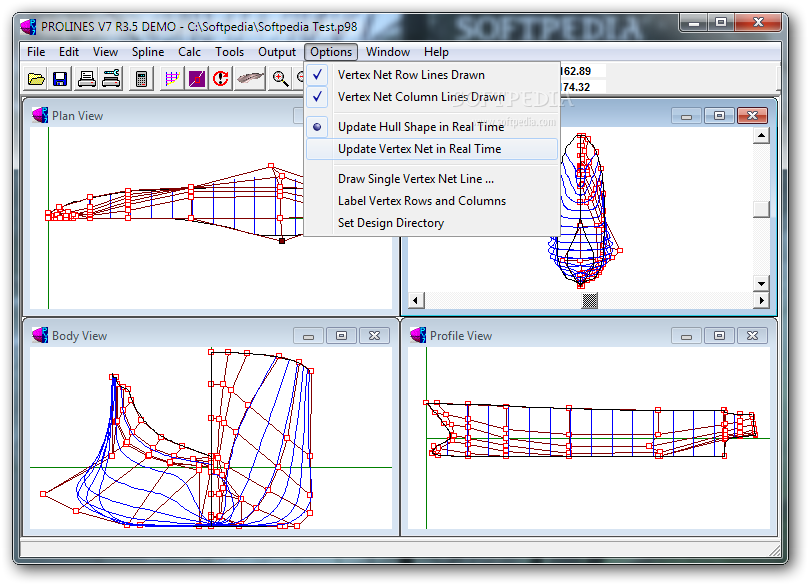
Task: Print using the printer icon
Action: click(x=87, y=79)
